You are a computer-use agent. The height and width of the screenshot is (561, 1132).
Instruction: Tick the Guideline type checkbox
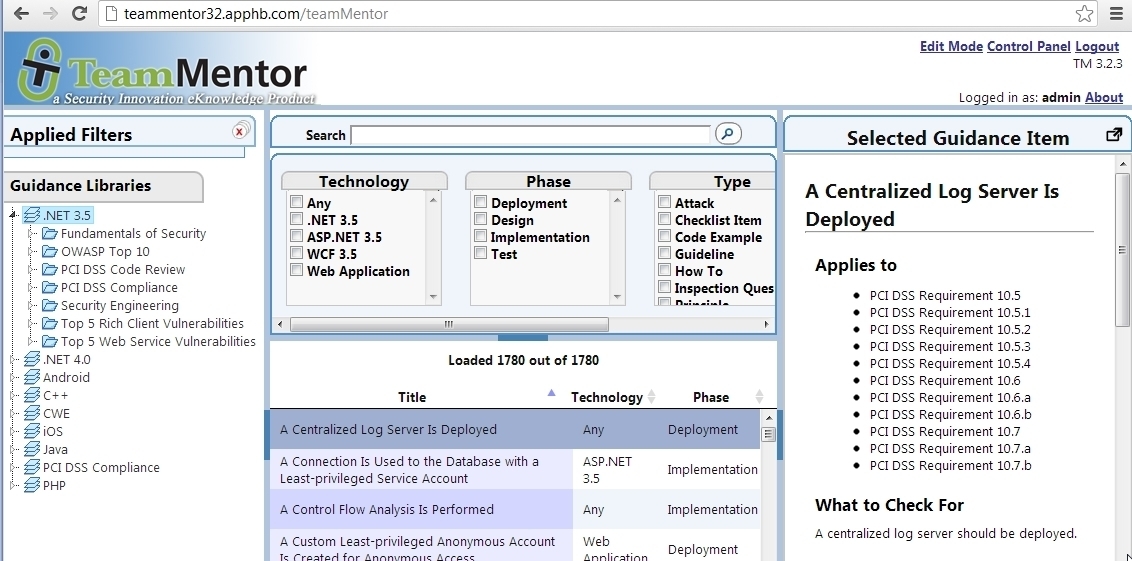pyautogui.click(x=664, y=254)
